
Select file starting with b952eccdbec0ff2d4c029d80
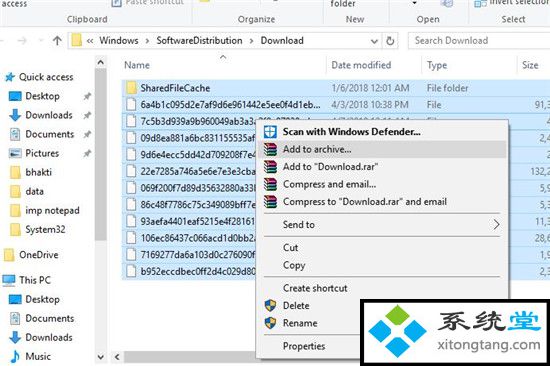pos(189,271)
